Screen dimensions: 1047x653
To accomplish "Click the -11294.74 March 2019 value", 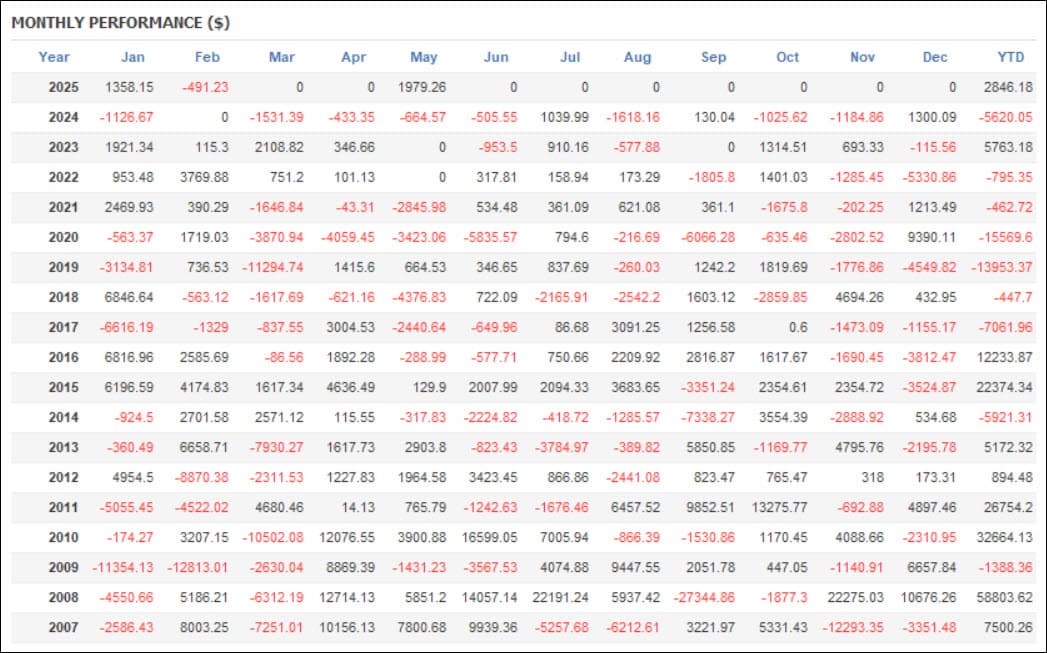I will [272, 268].
